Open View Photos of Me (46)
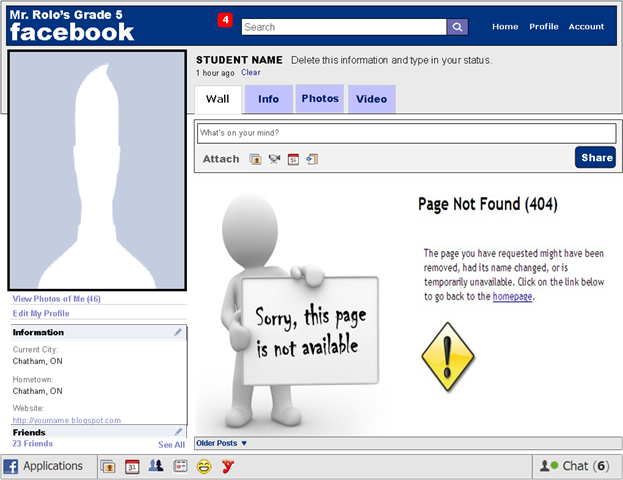Screen dimensions: 623x480 pos(56,299)
